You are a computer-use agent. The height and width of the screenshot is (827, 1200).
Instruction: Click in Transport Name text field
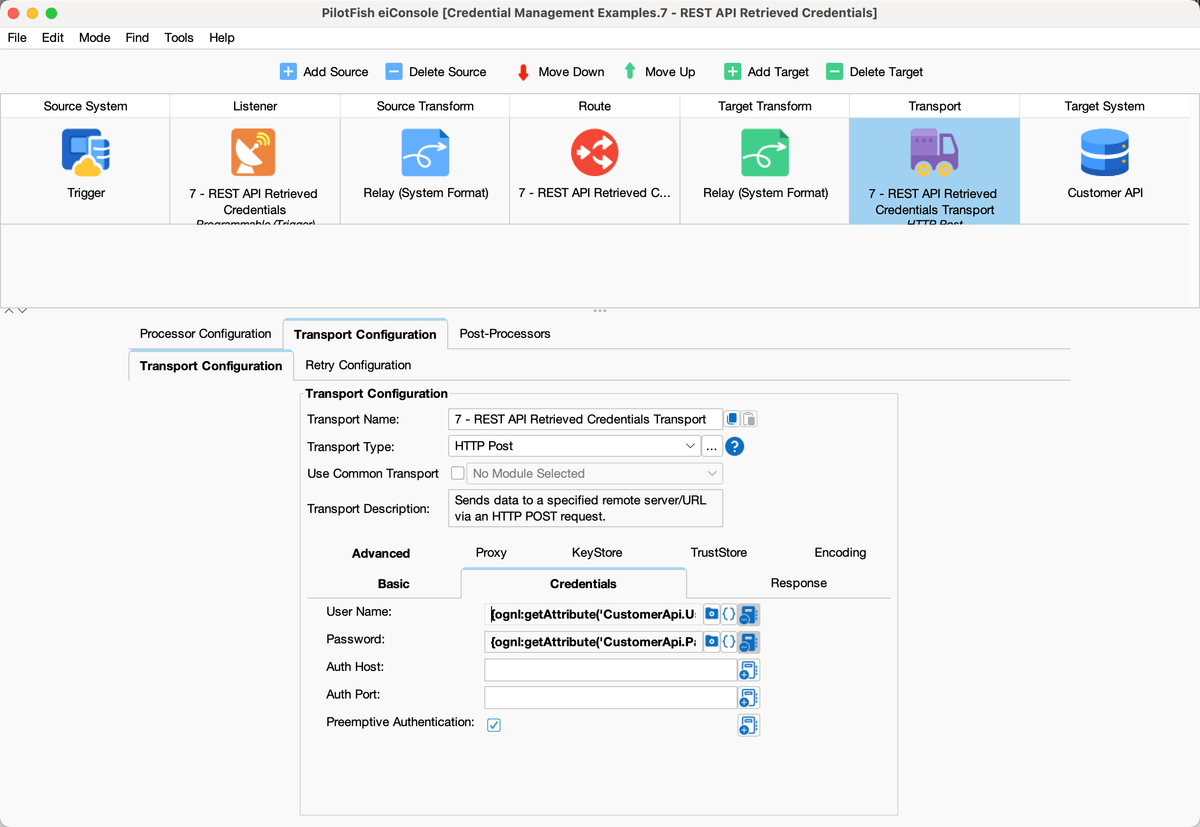point(585,419)
